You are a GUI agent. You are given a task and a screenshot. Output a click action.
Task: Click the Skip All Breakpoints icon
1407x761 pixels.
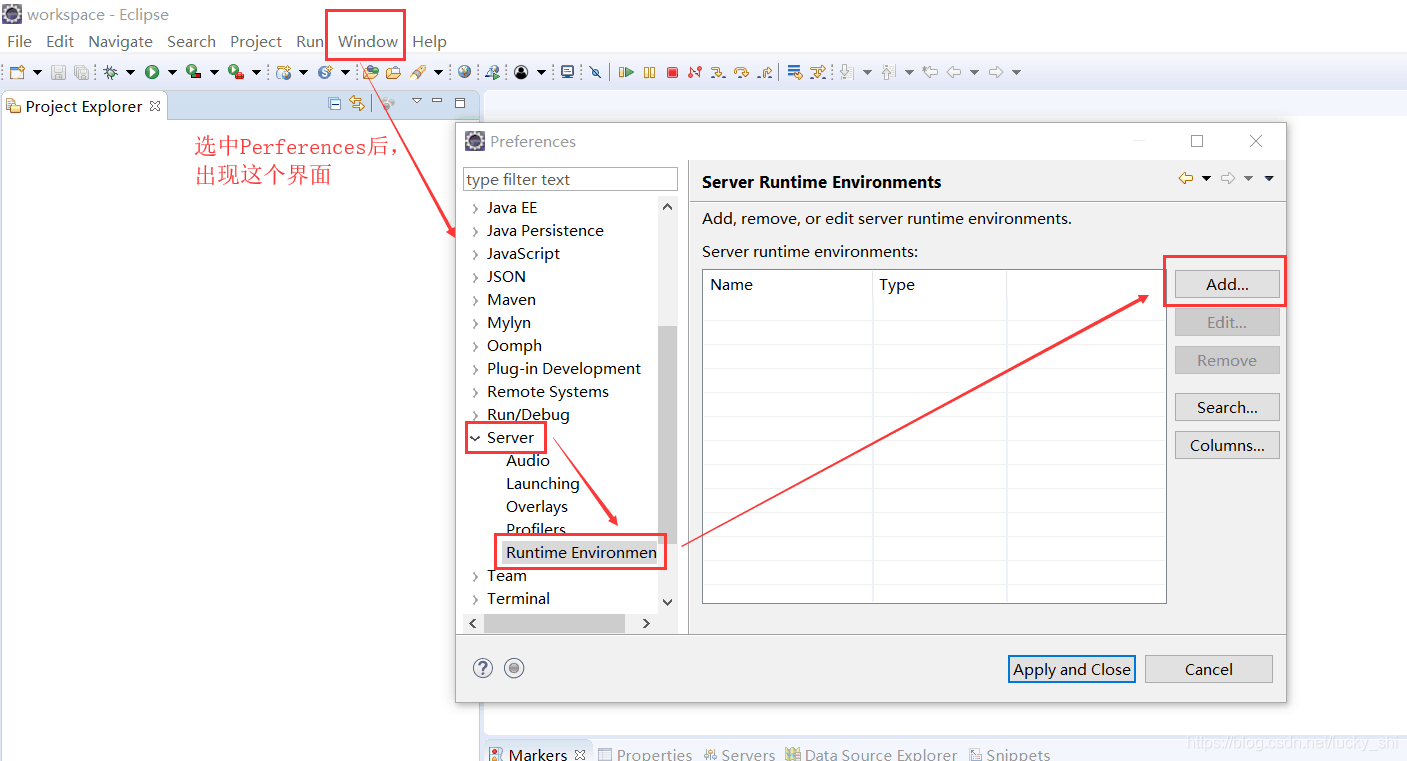[x=595, y=72]
